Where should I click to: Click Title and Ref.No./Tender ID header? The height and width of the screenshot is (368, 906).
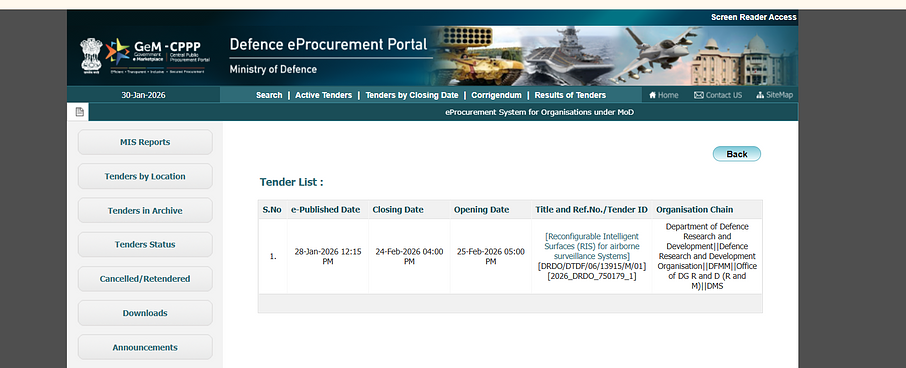pos(591,210)
